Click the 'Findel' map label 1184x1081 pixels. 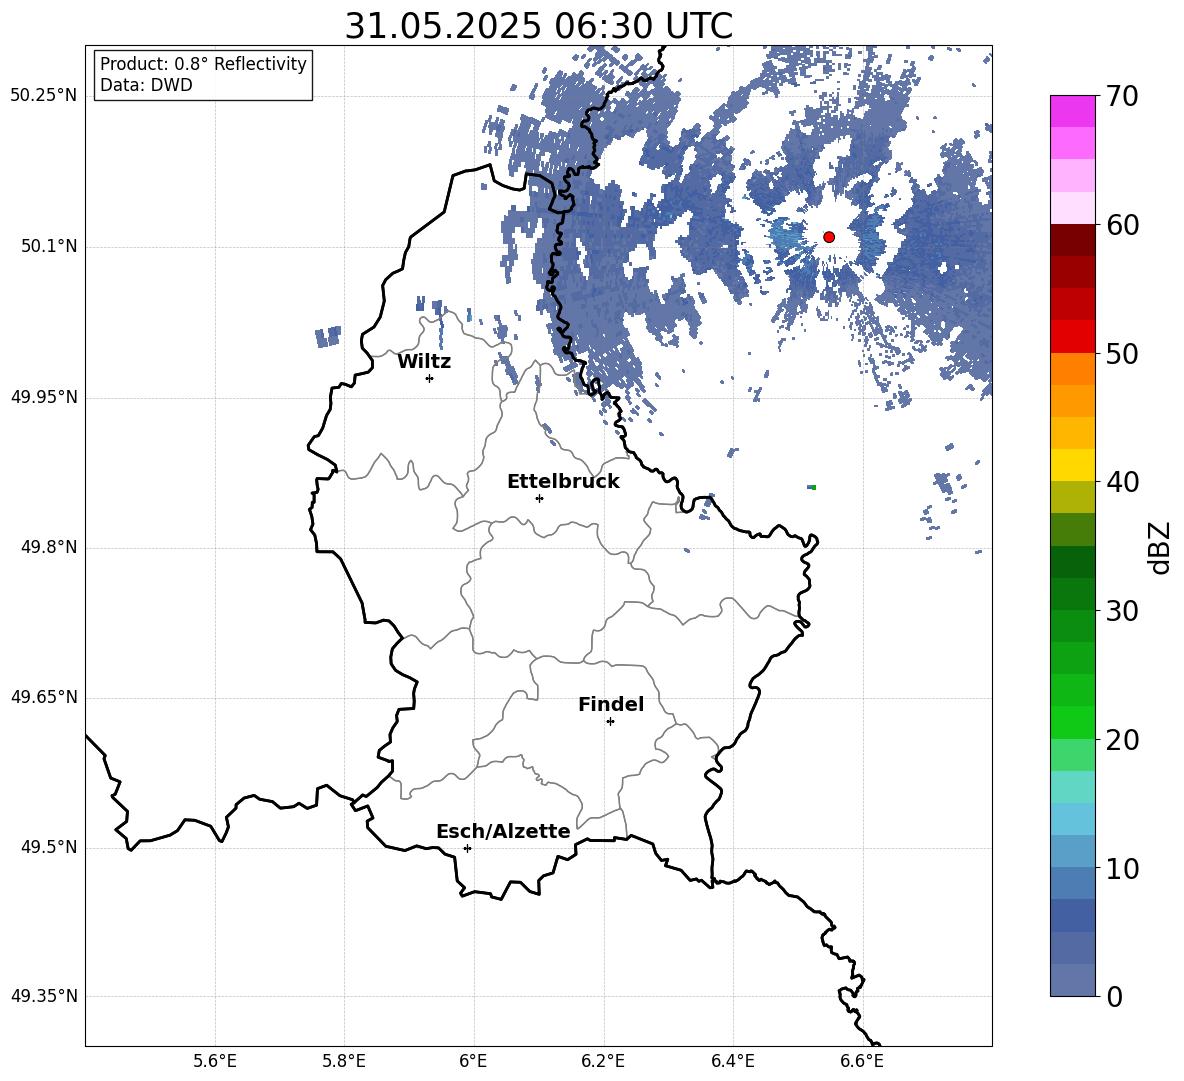(611, 704)
